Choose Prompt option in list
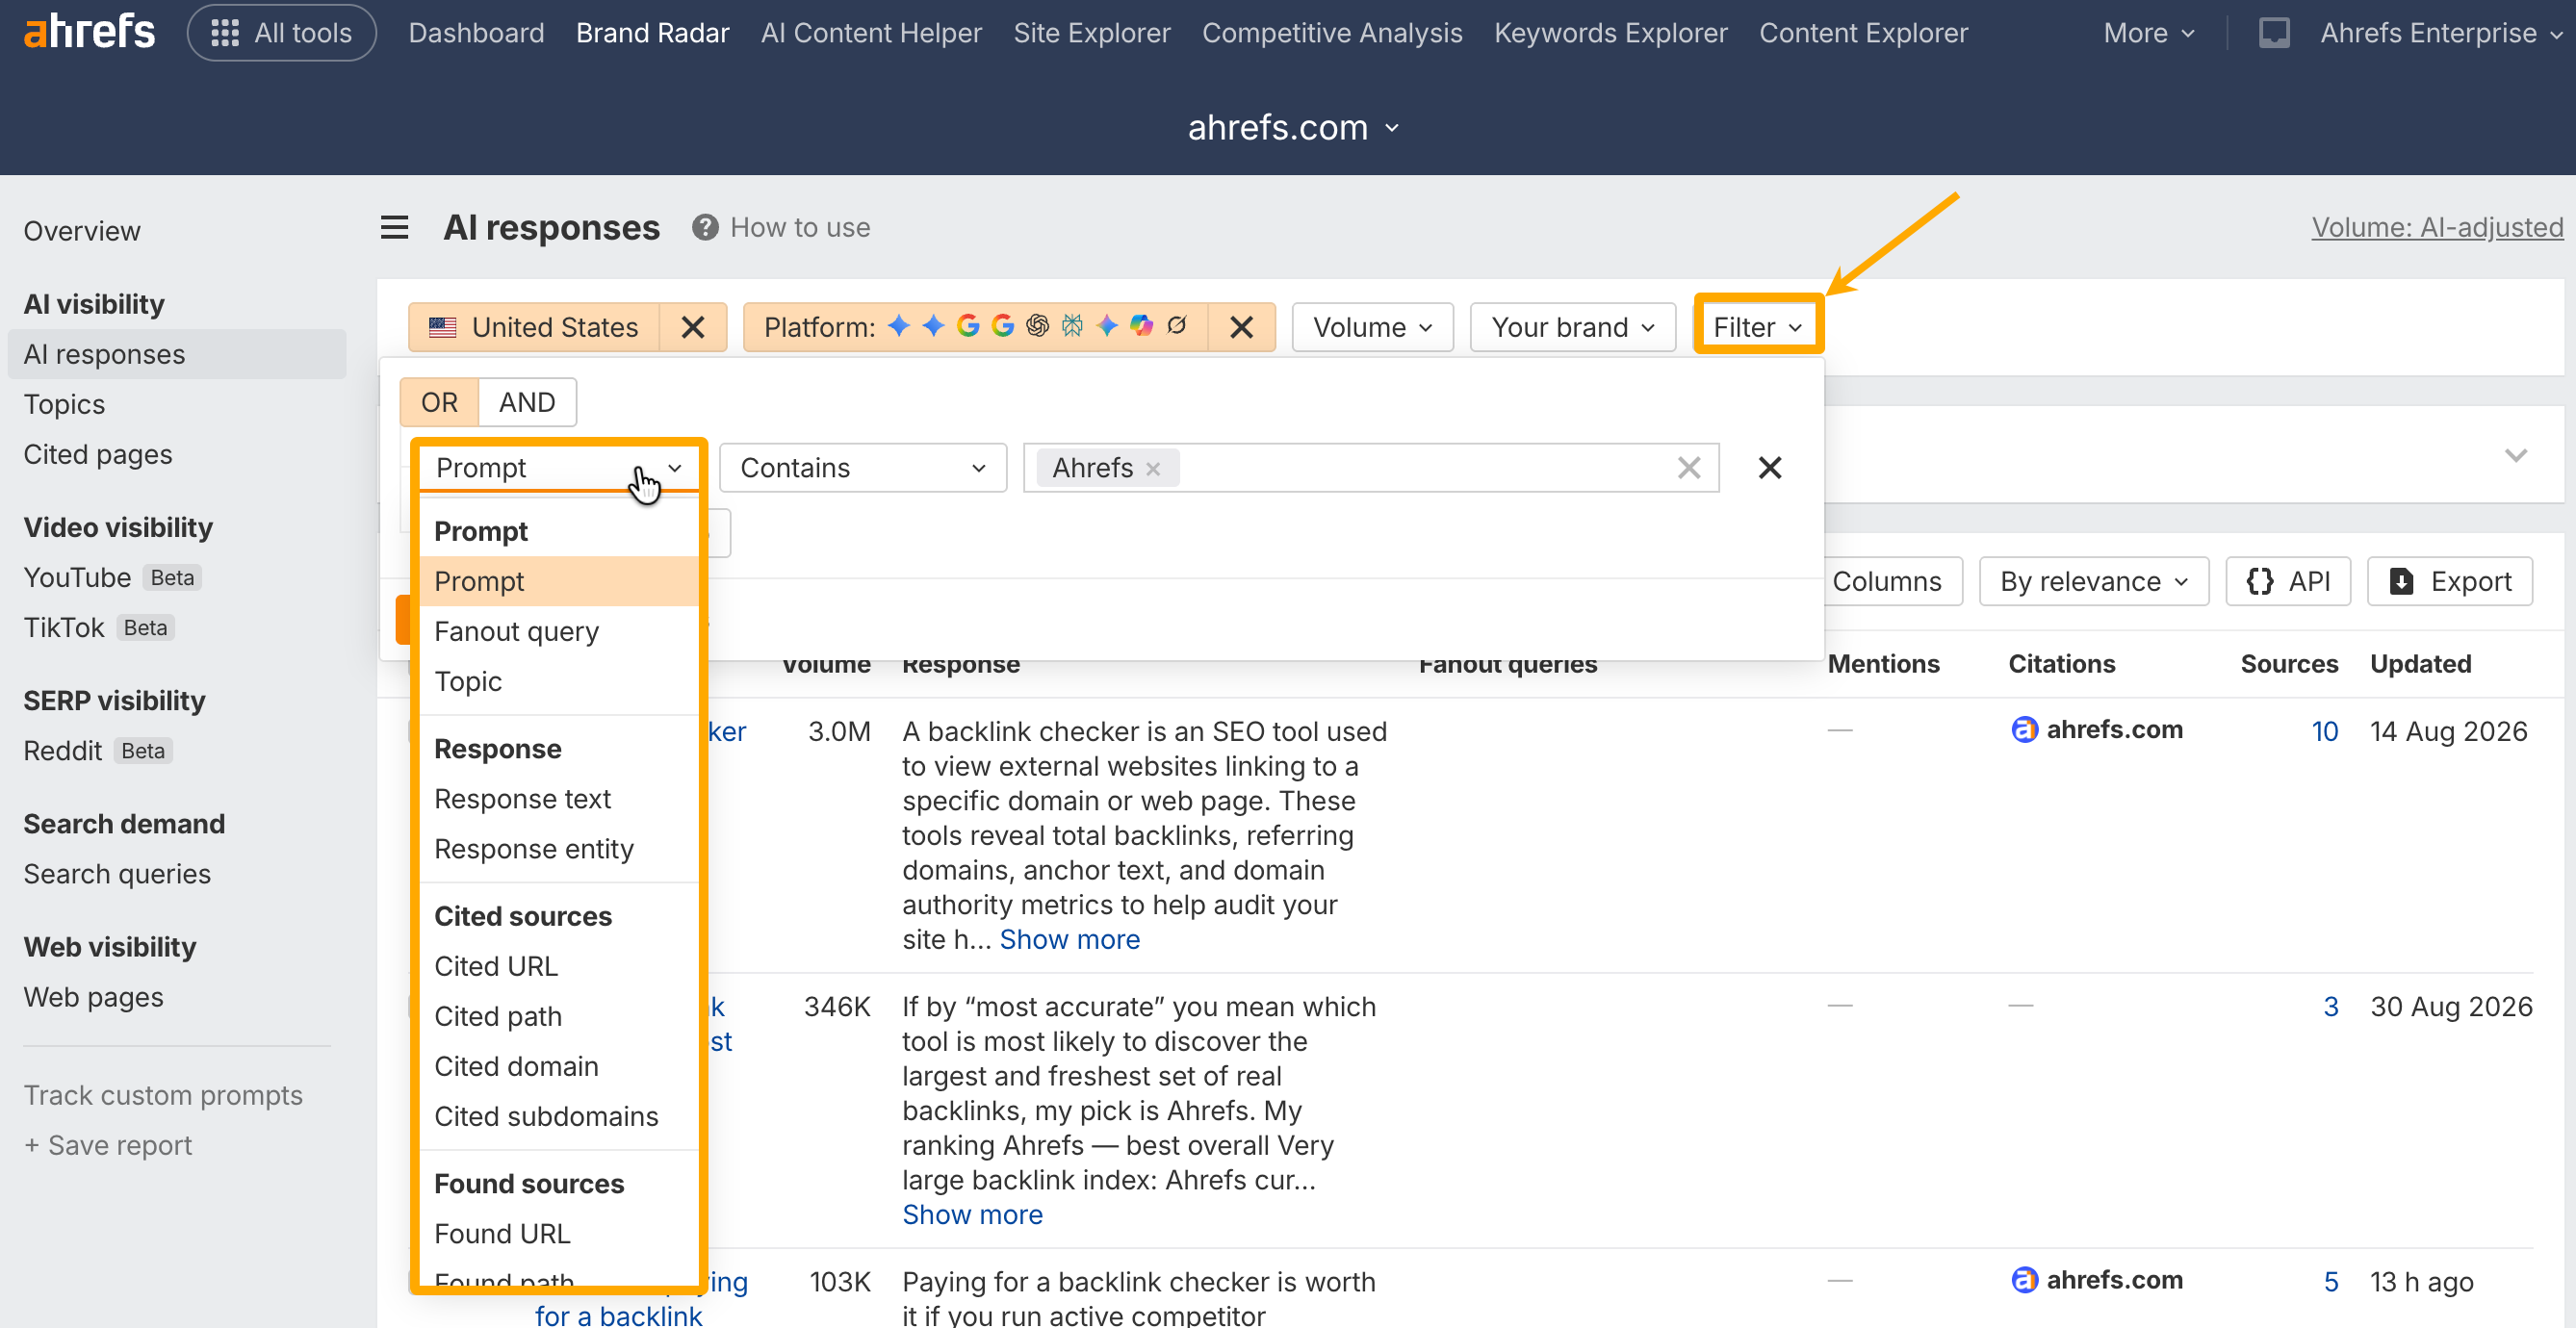The width and height of the screenshot is (2576, 1328). 559,581
